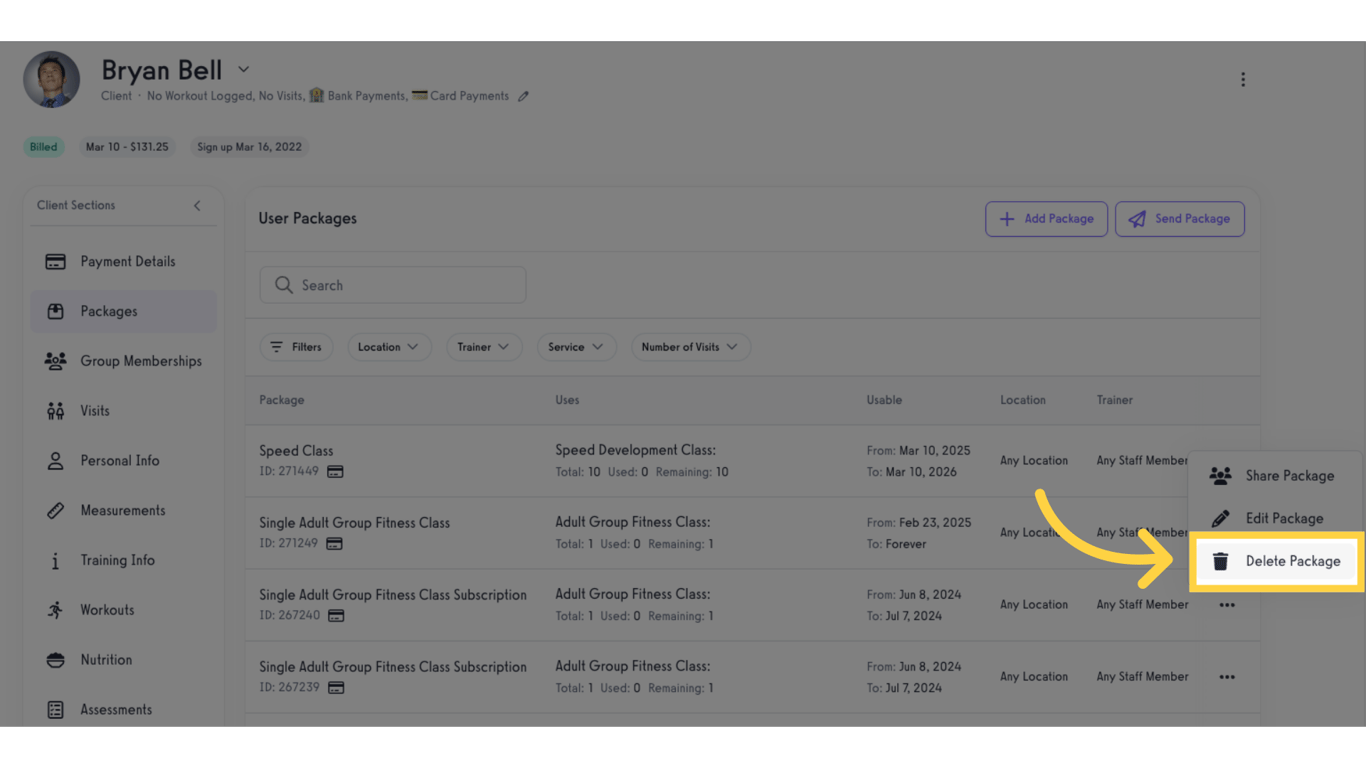Click the Speed Class package name

(x=296, y=451)
